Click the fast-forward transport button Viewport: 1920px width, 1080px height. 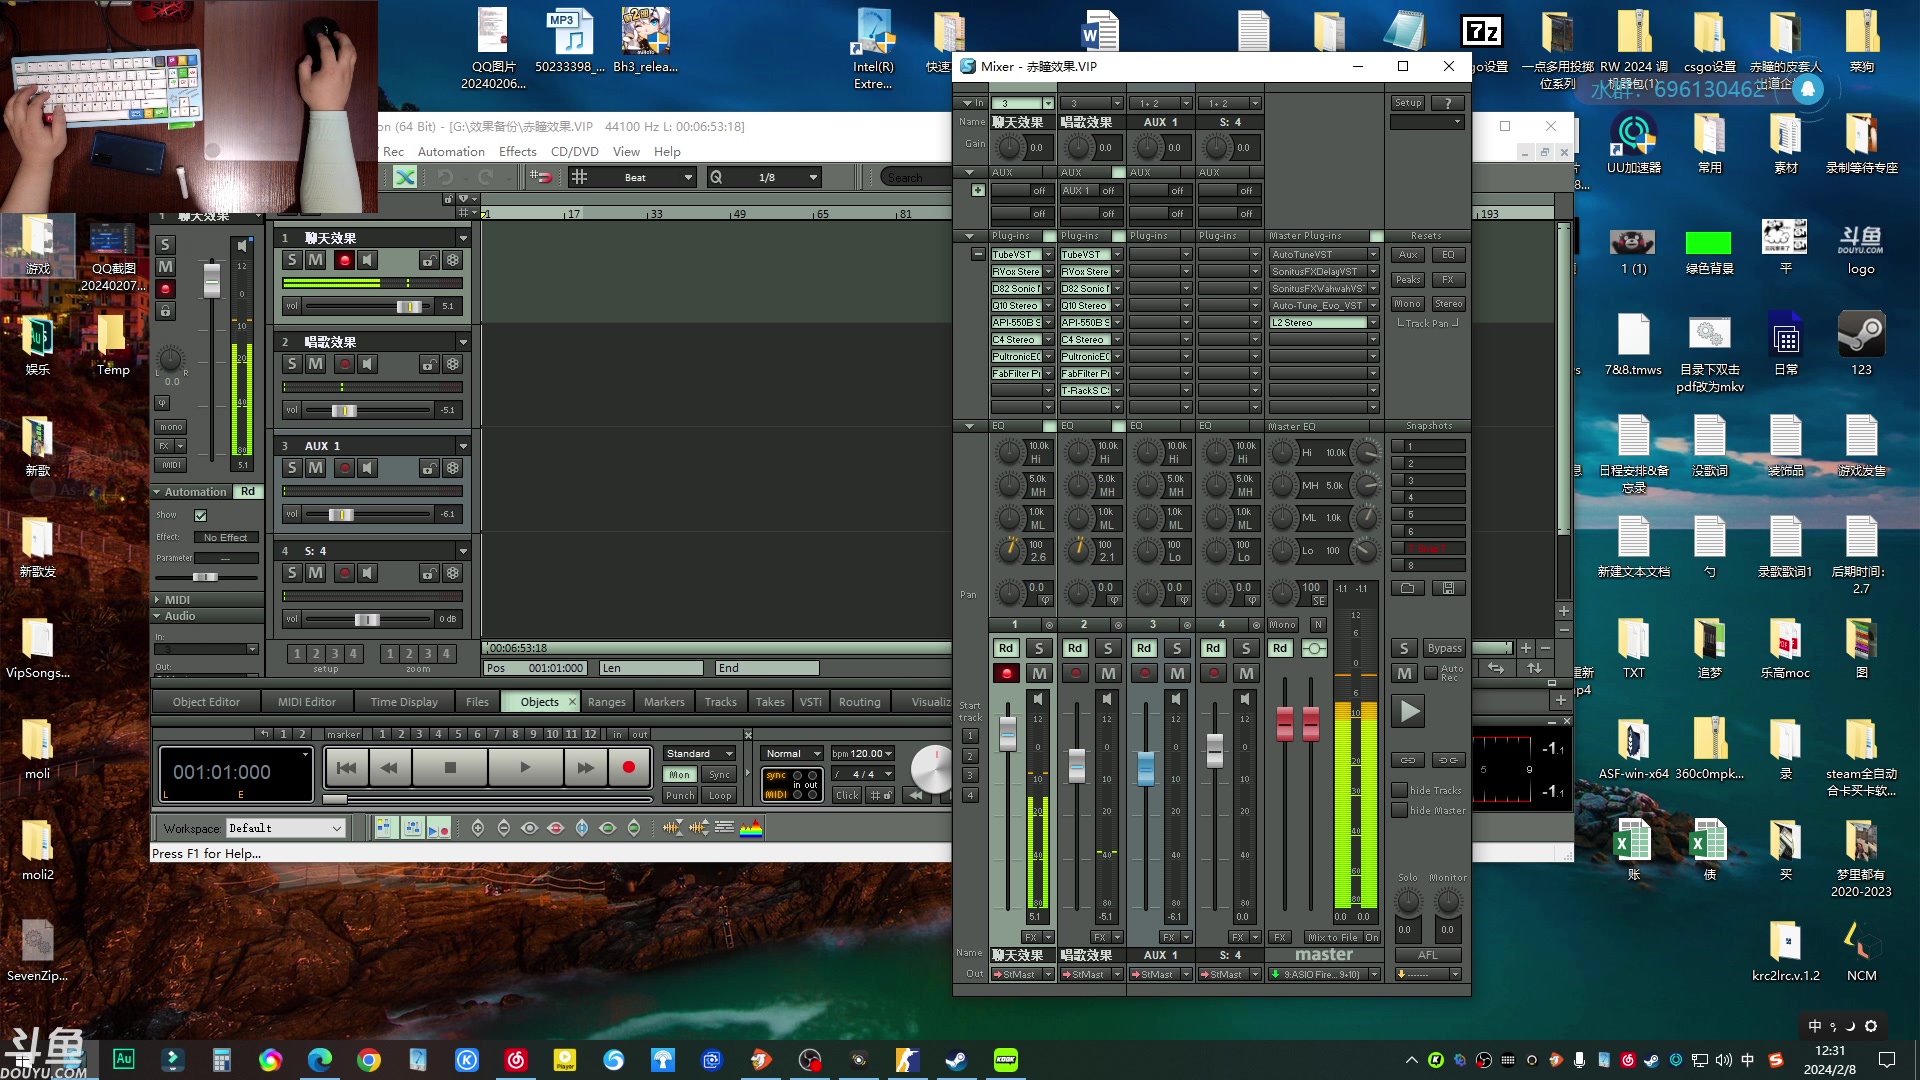[x=585, y=768]
